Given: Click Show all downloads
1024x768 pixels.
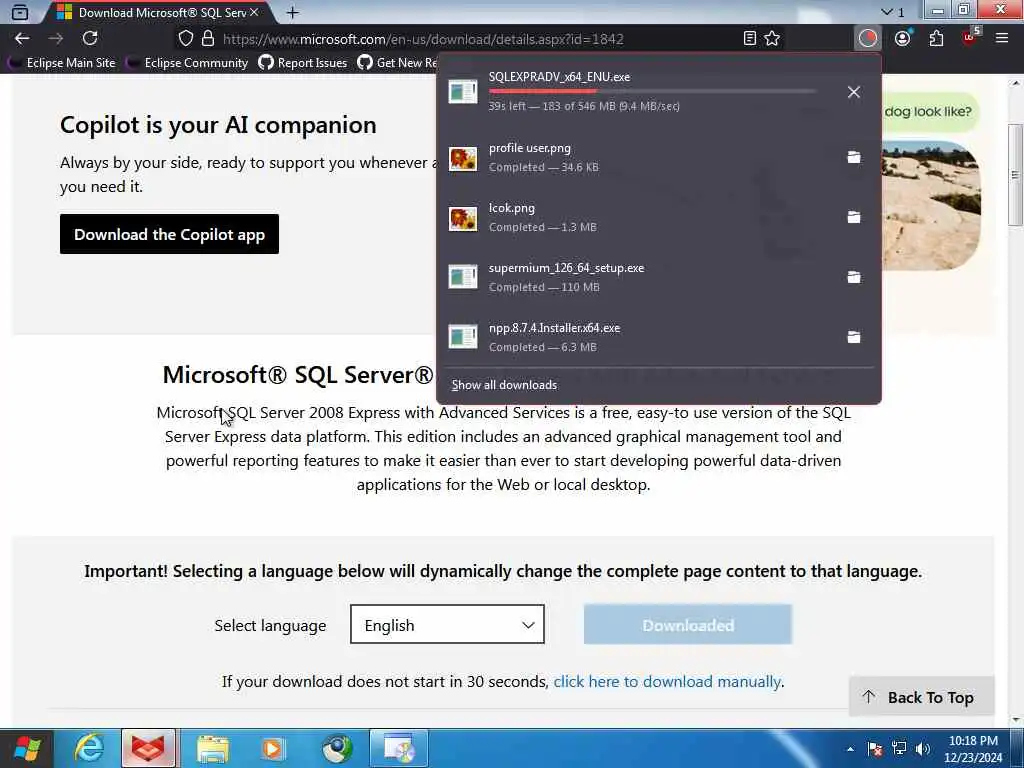Looking at the screenshot, I should point(504,385).
